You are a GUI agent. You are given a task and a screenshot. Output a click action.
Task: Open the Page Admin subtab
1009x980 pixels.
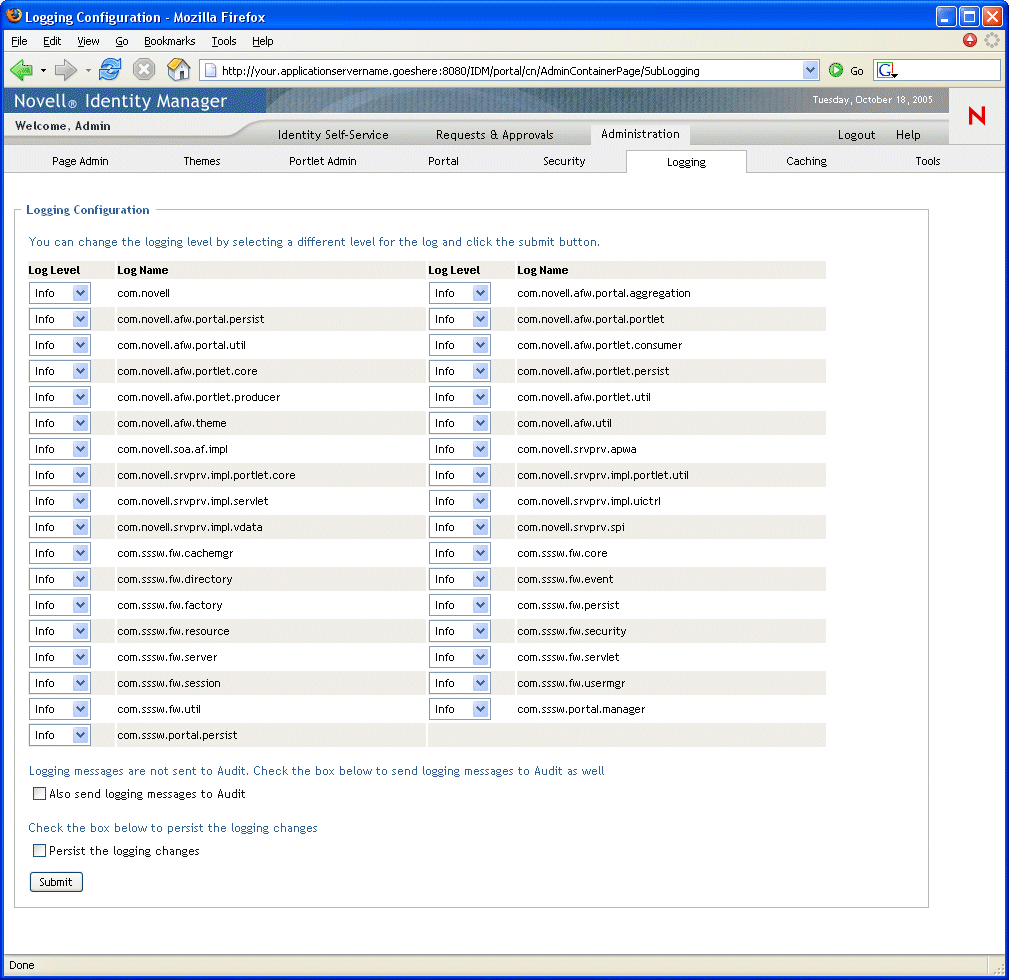coord(80,161)
